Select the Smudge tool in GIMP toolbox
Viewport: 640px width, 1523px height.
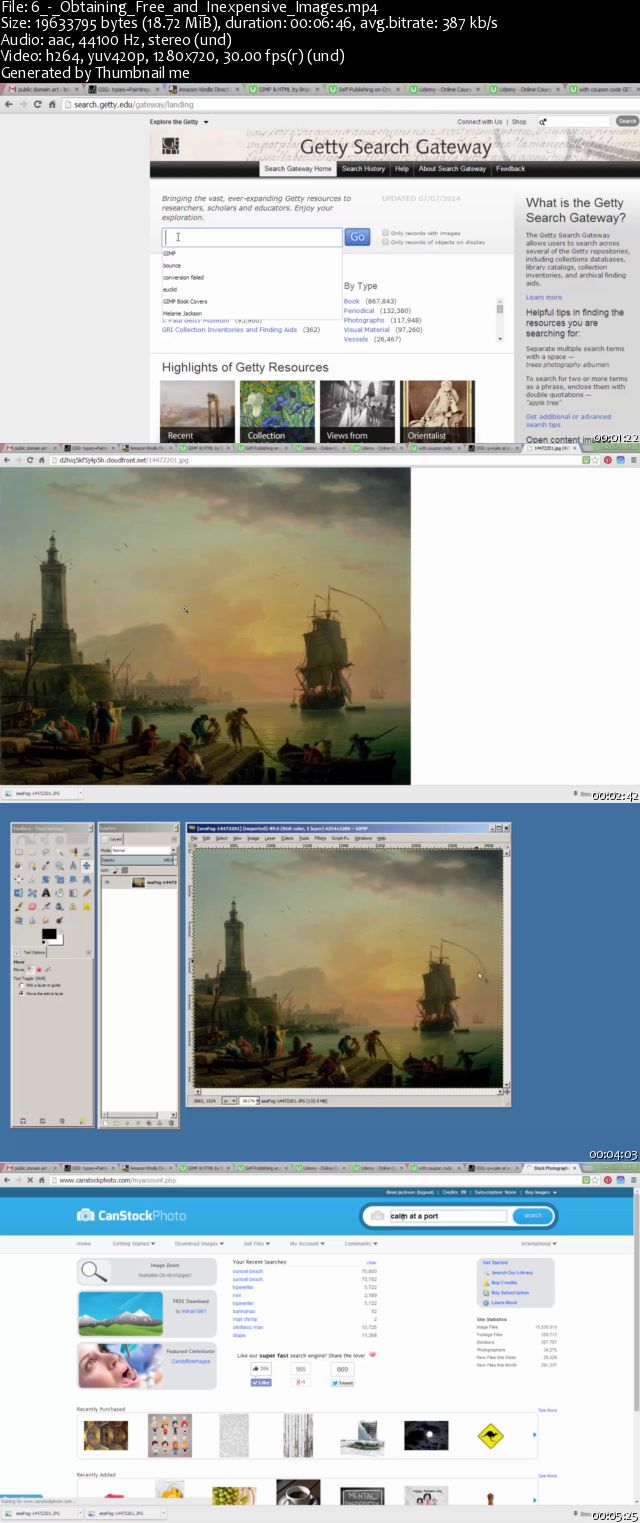click(46, 920)
